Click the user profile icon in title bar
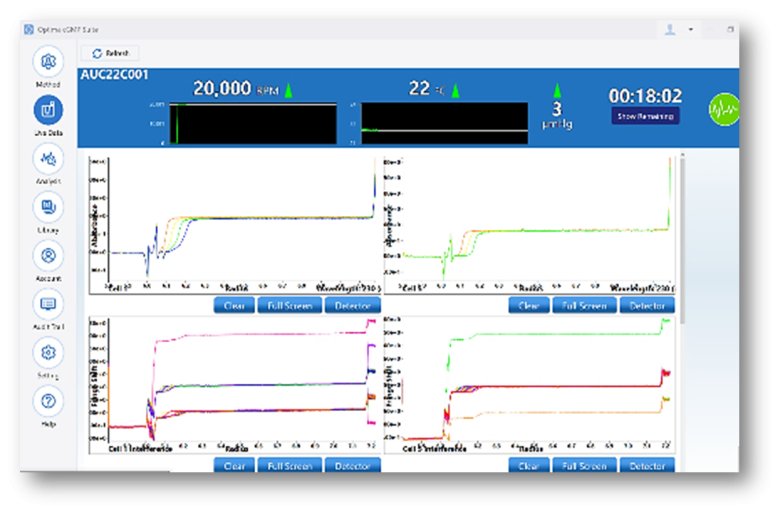Image resolution: width=780 pixels, height=513 pixels. tap(670, 30)
